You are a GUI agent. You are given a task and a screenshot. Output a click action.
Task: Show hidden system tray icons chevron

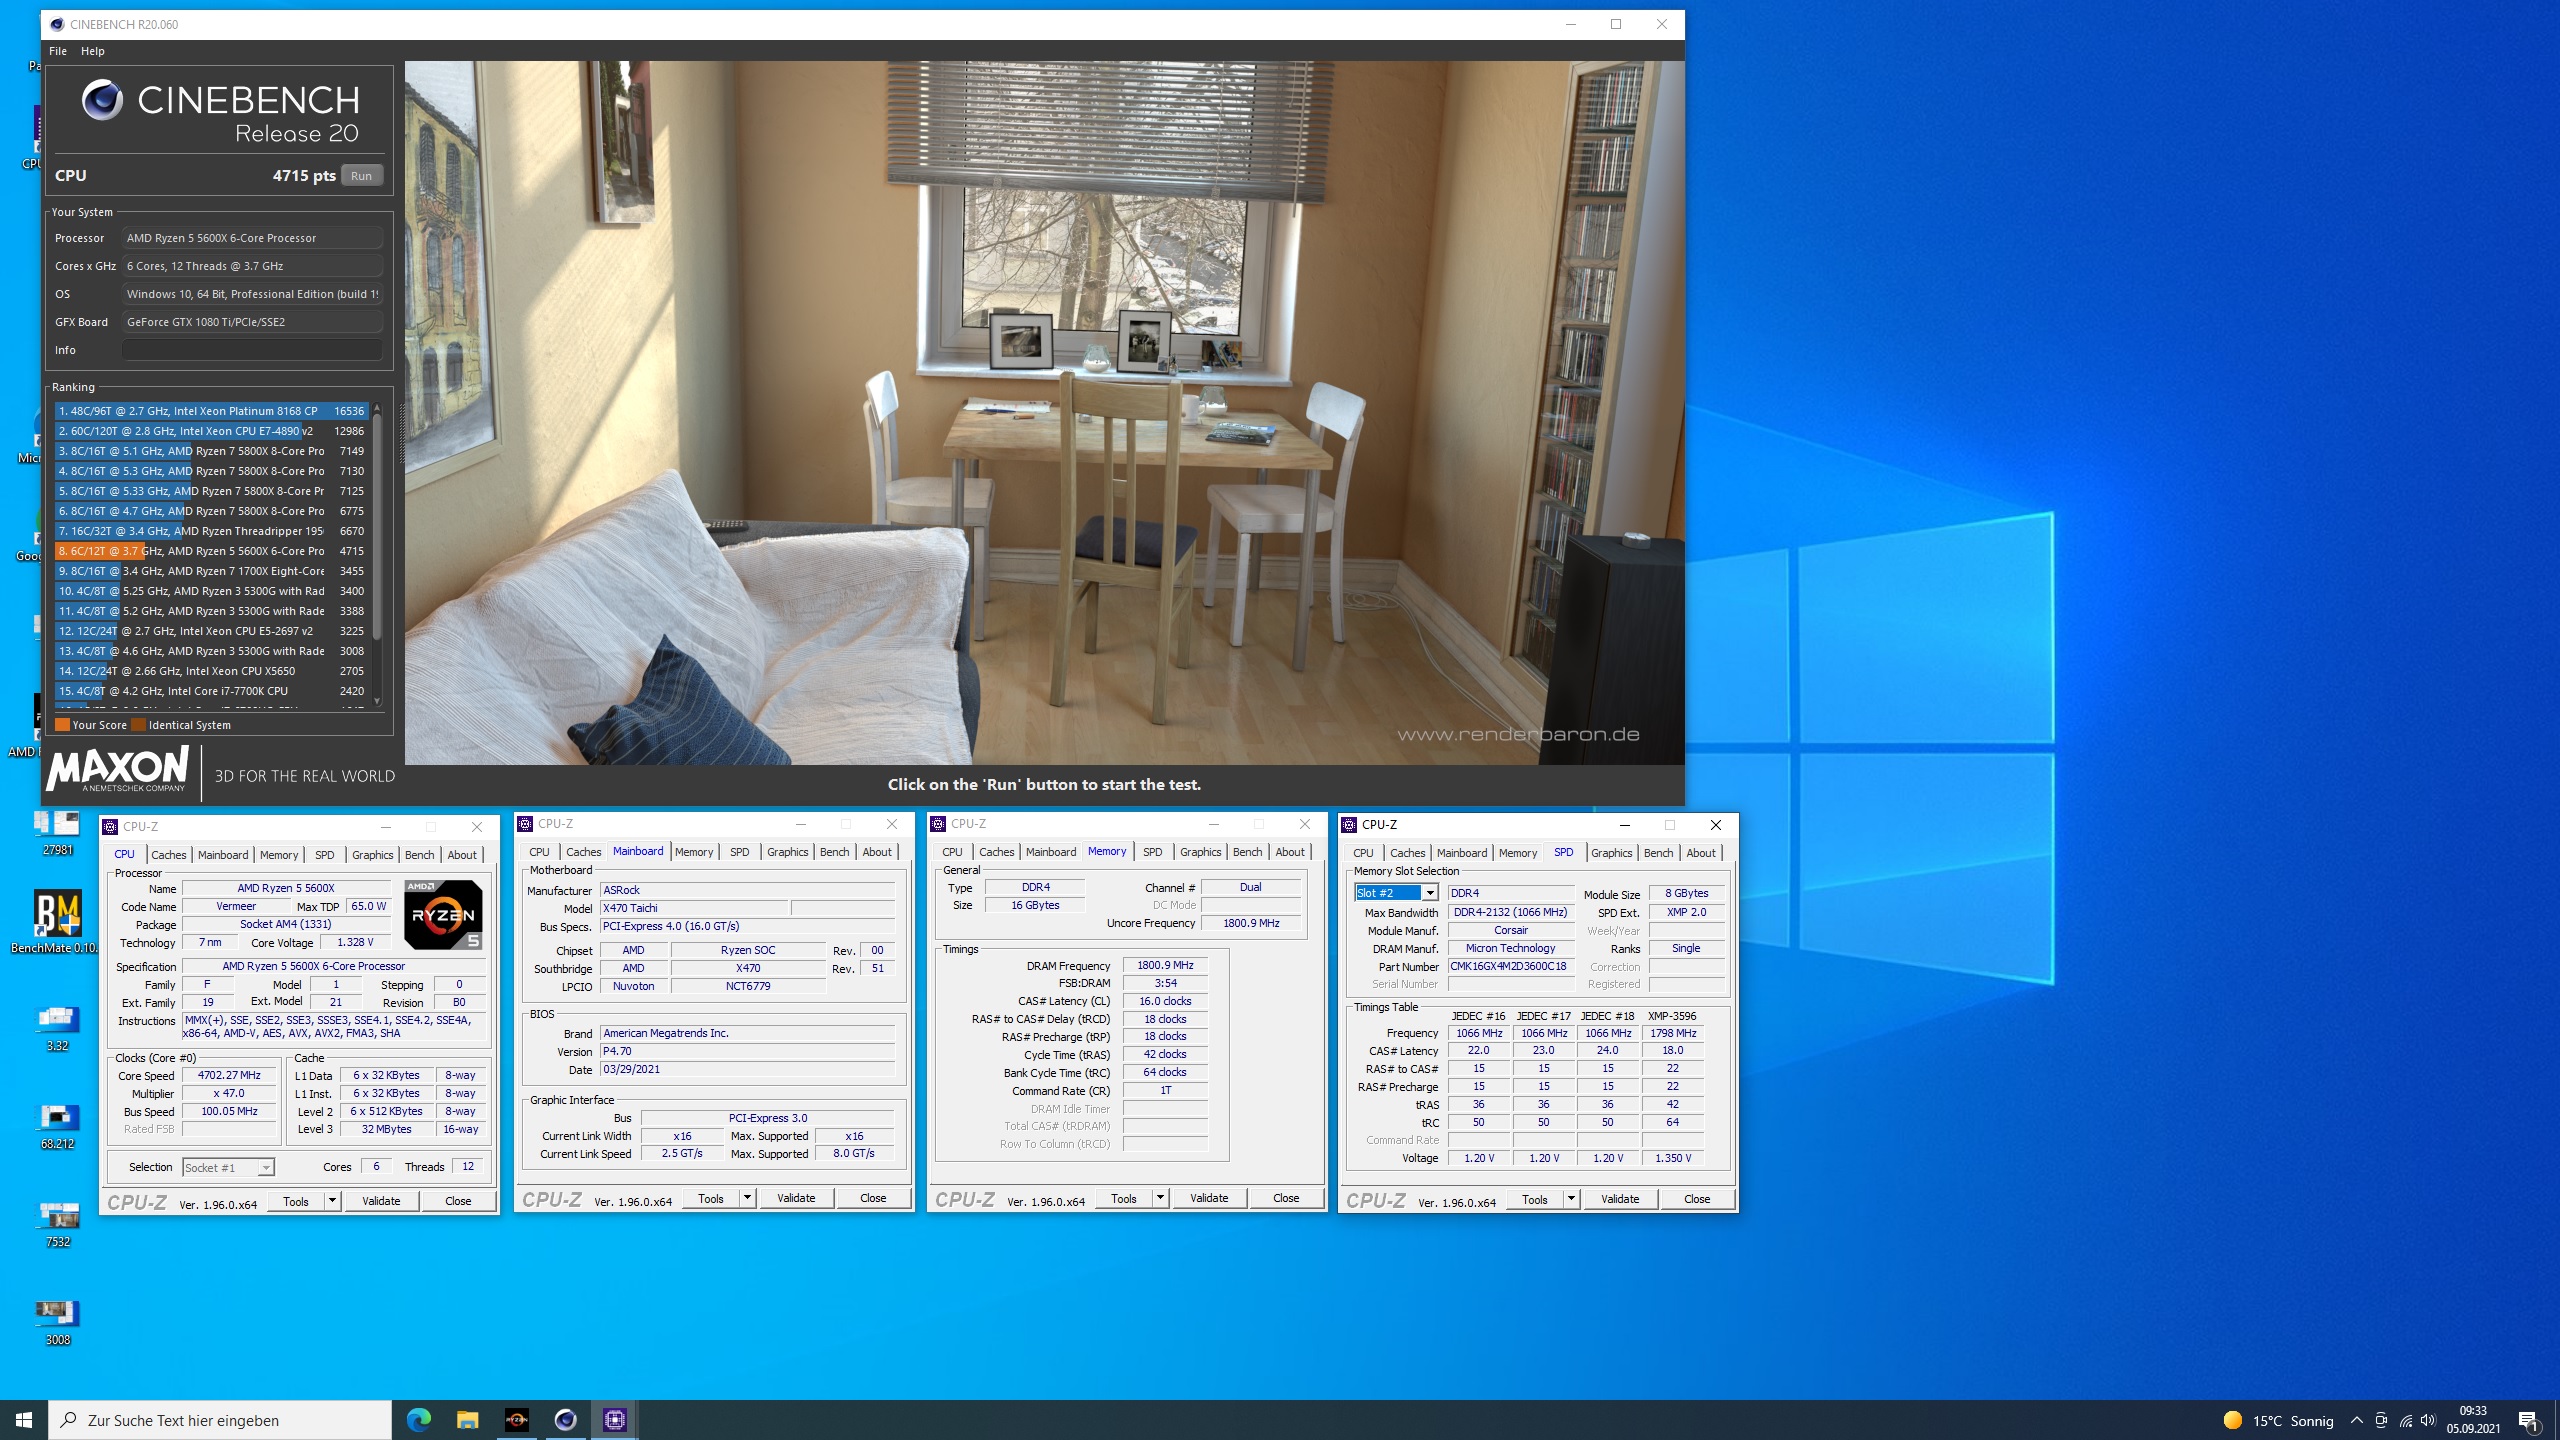pos(2357,1420)
